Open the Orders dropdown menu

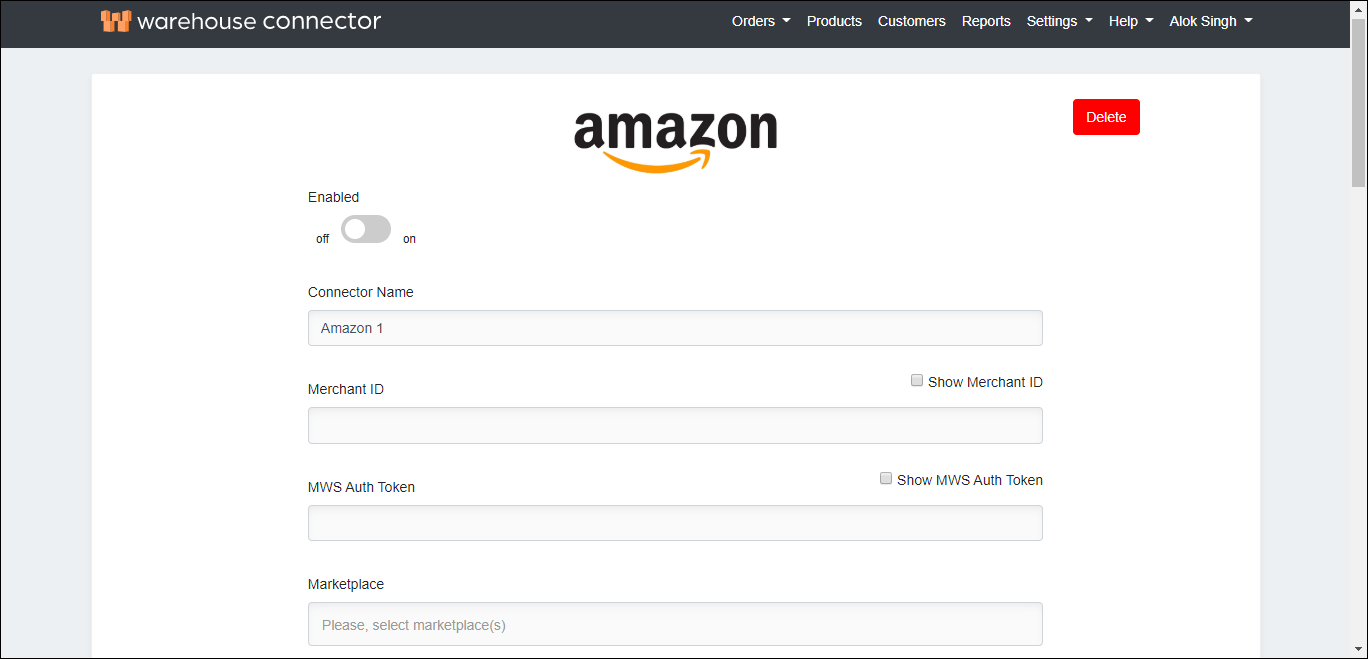tap(760, 20)
